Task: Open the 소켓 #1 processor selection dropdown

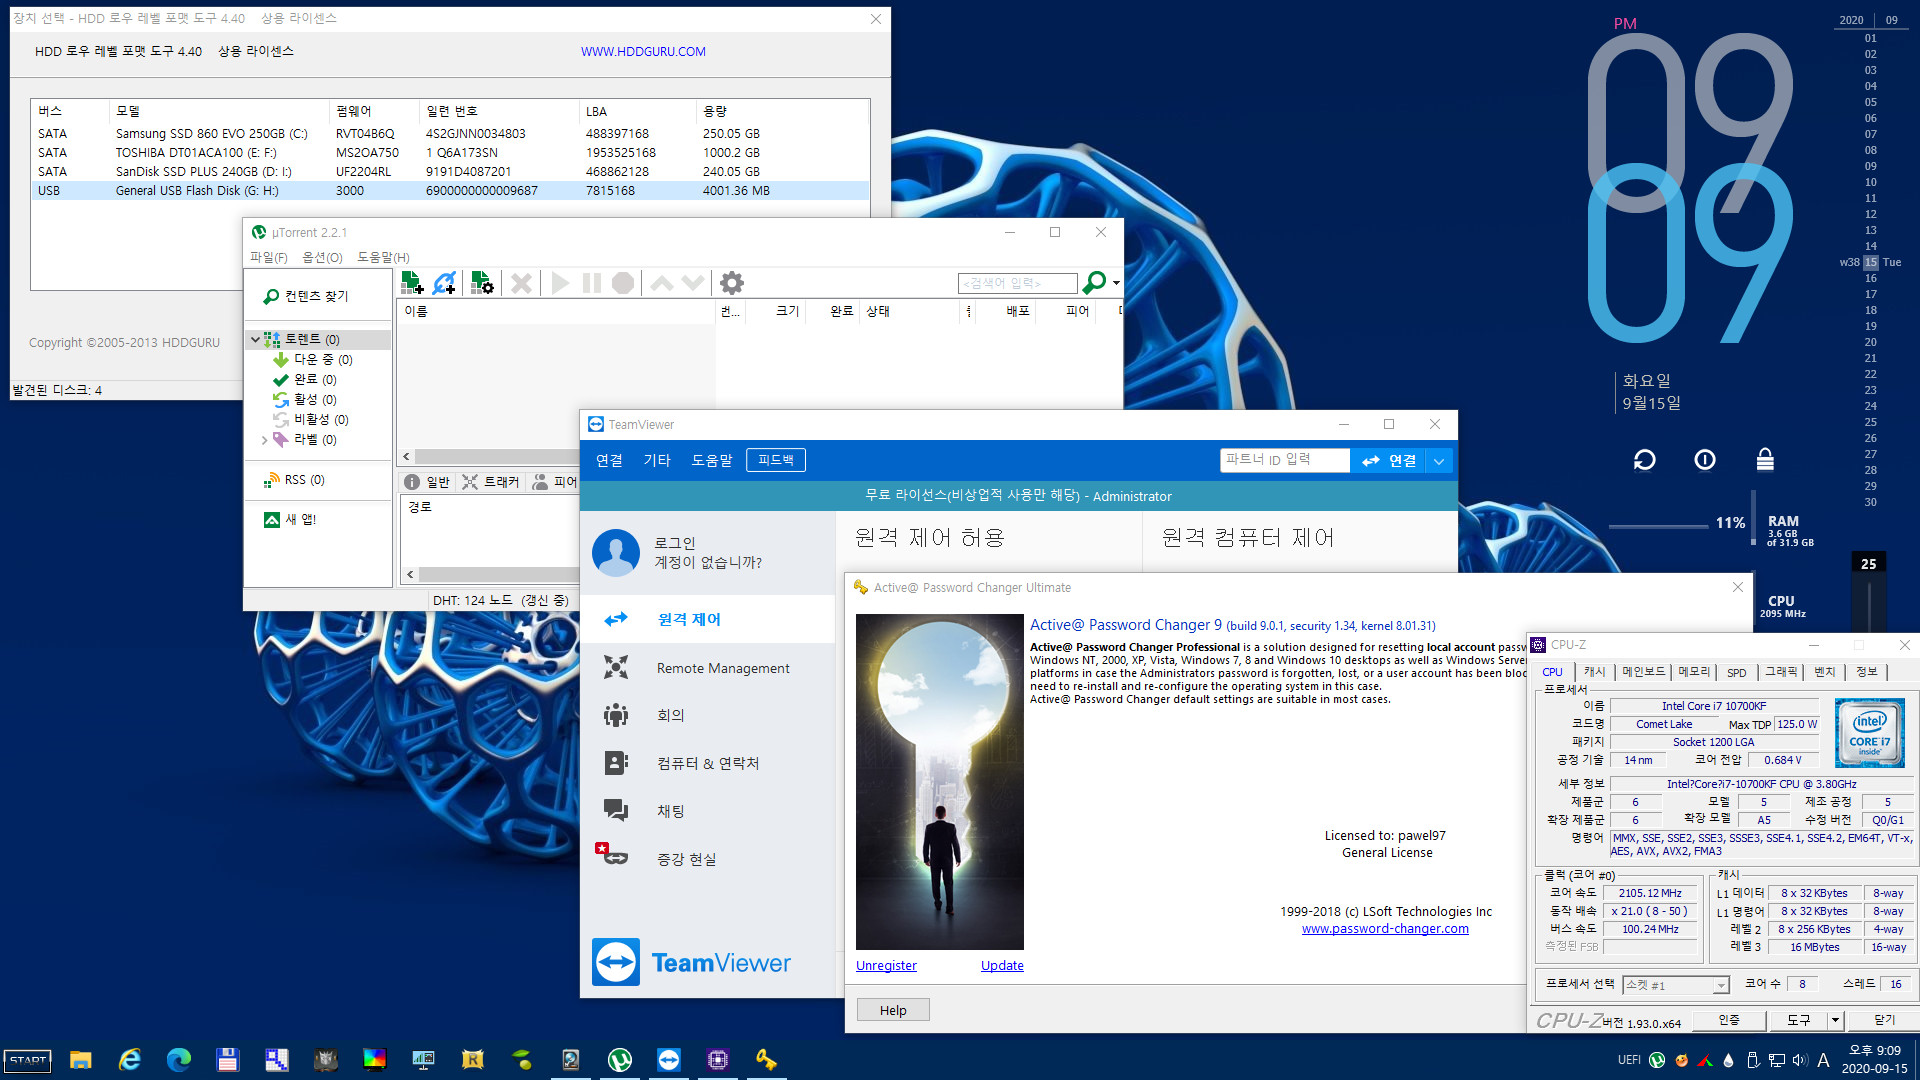Action: (1676, 985)
